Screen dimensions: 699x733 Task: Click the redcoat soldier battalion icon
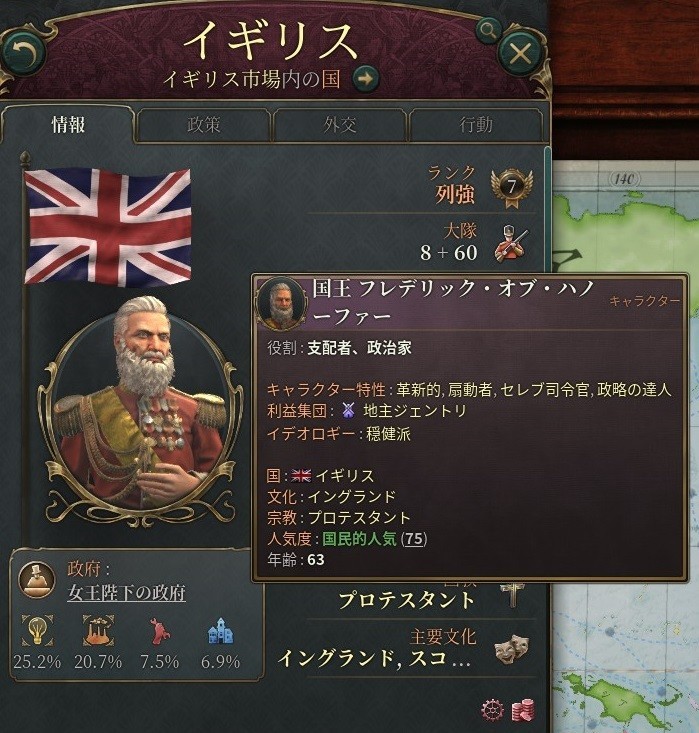coord(511,244)
